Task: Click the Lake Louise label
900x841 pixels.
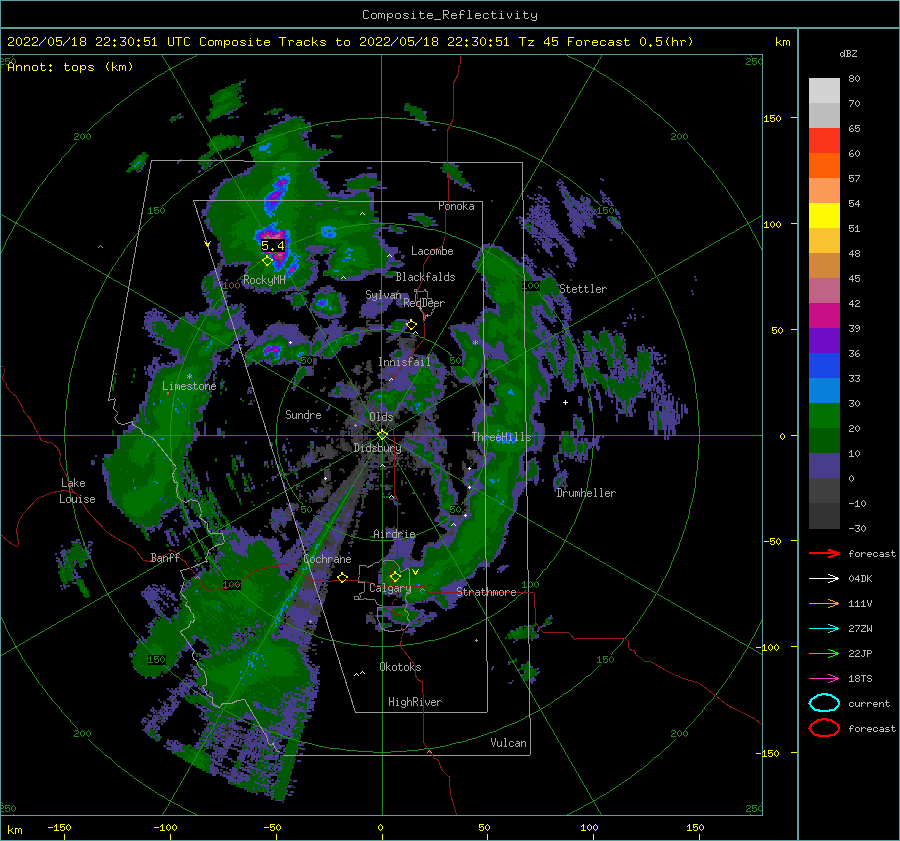Action: [77, 491]
